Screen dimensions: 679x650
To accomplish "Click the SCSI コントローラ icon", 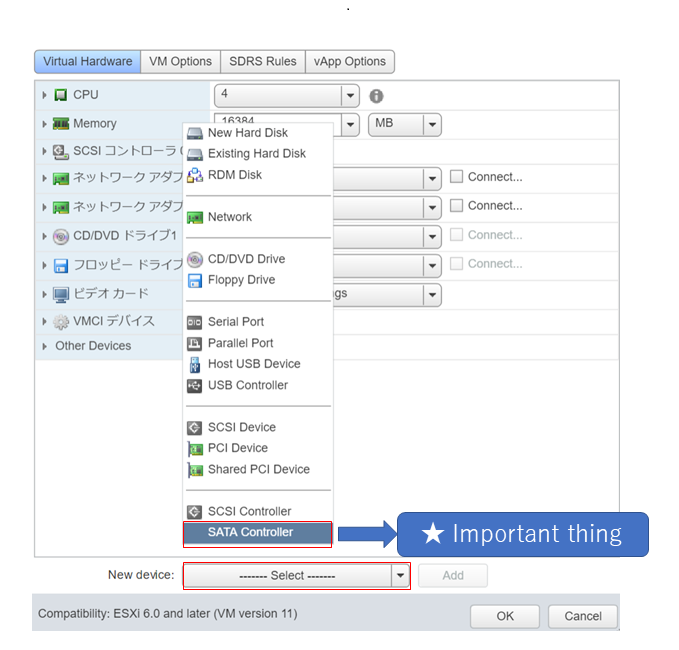I will pos(61,152).
